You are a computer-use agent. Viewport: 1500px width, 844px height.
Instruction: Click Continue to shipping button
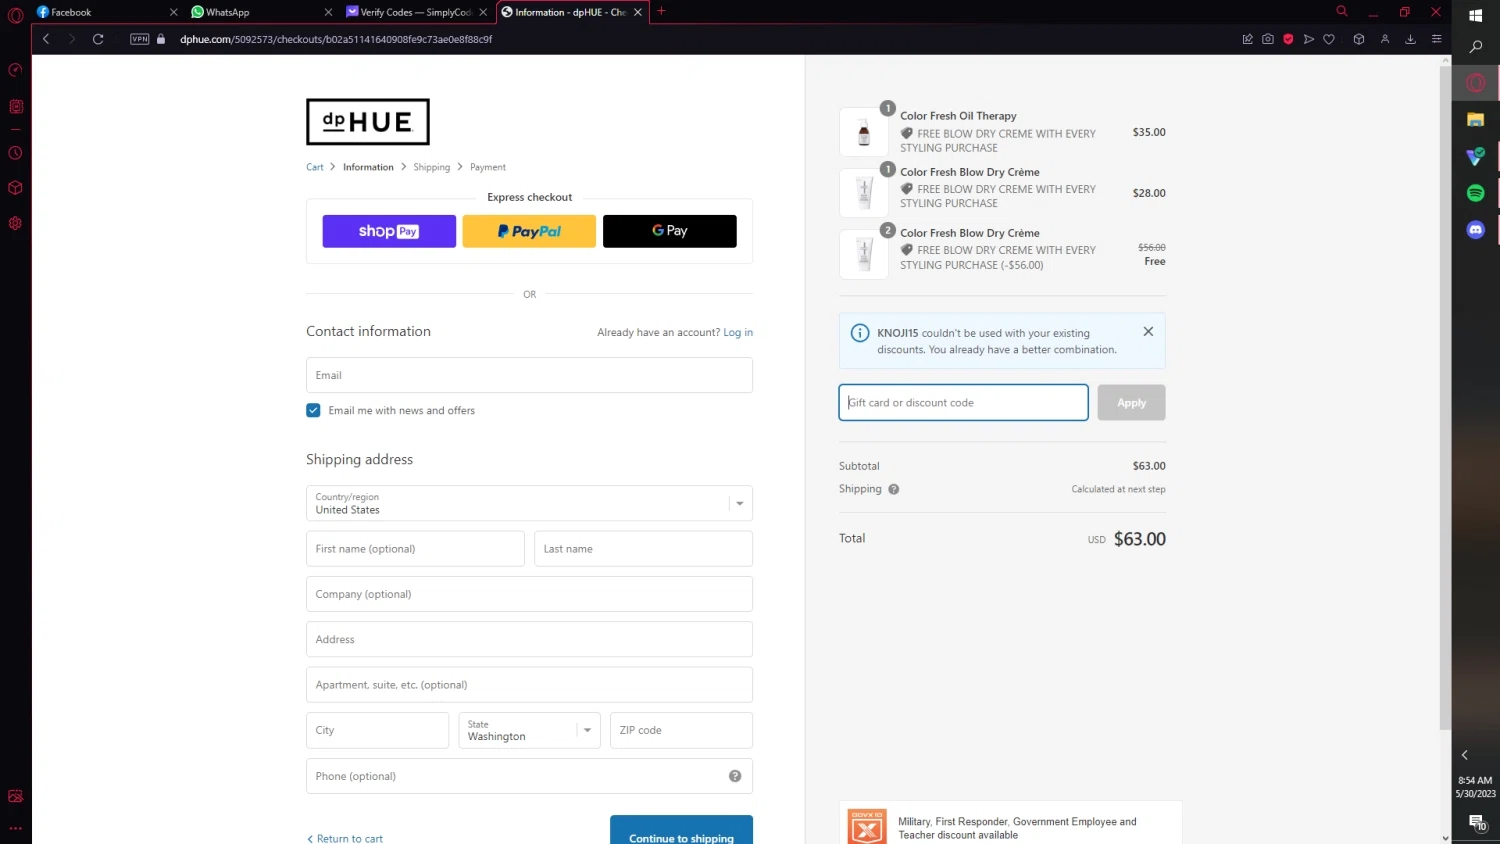click(681, 832)
